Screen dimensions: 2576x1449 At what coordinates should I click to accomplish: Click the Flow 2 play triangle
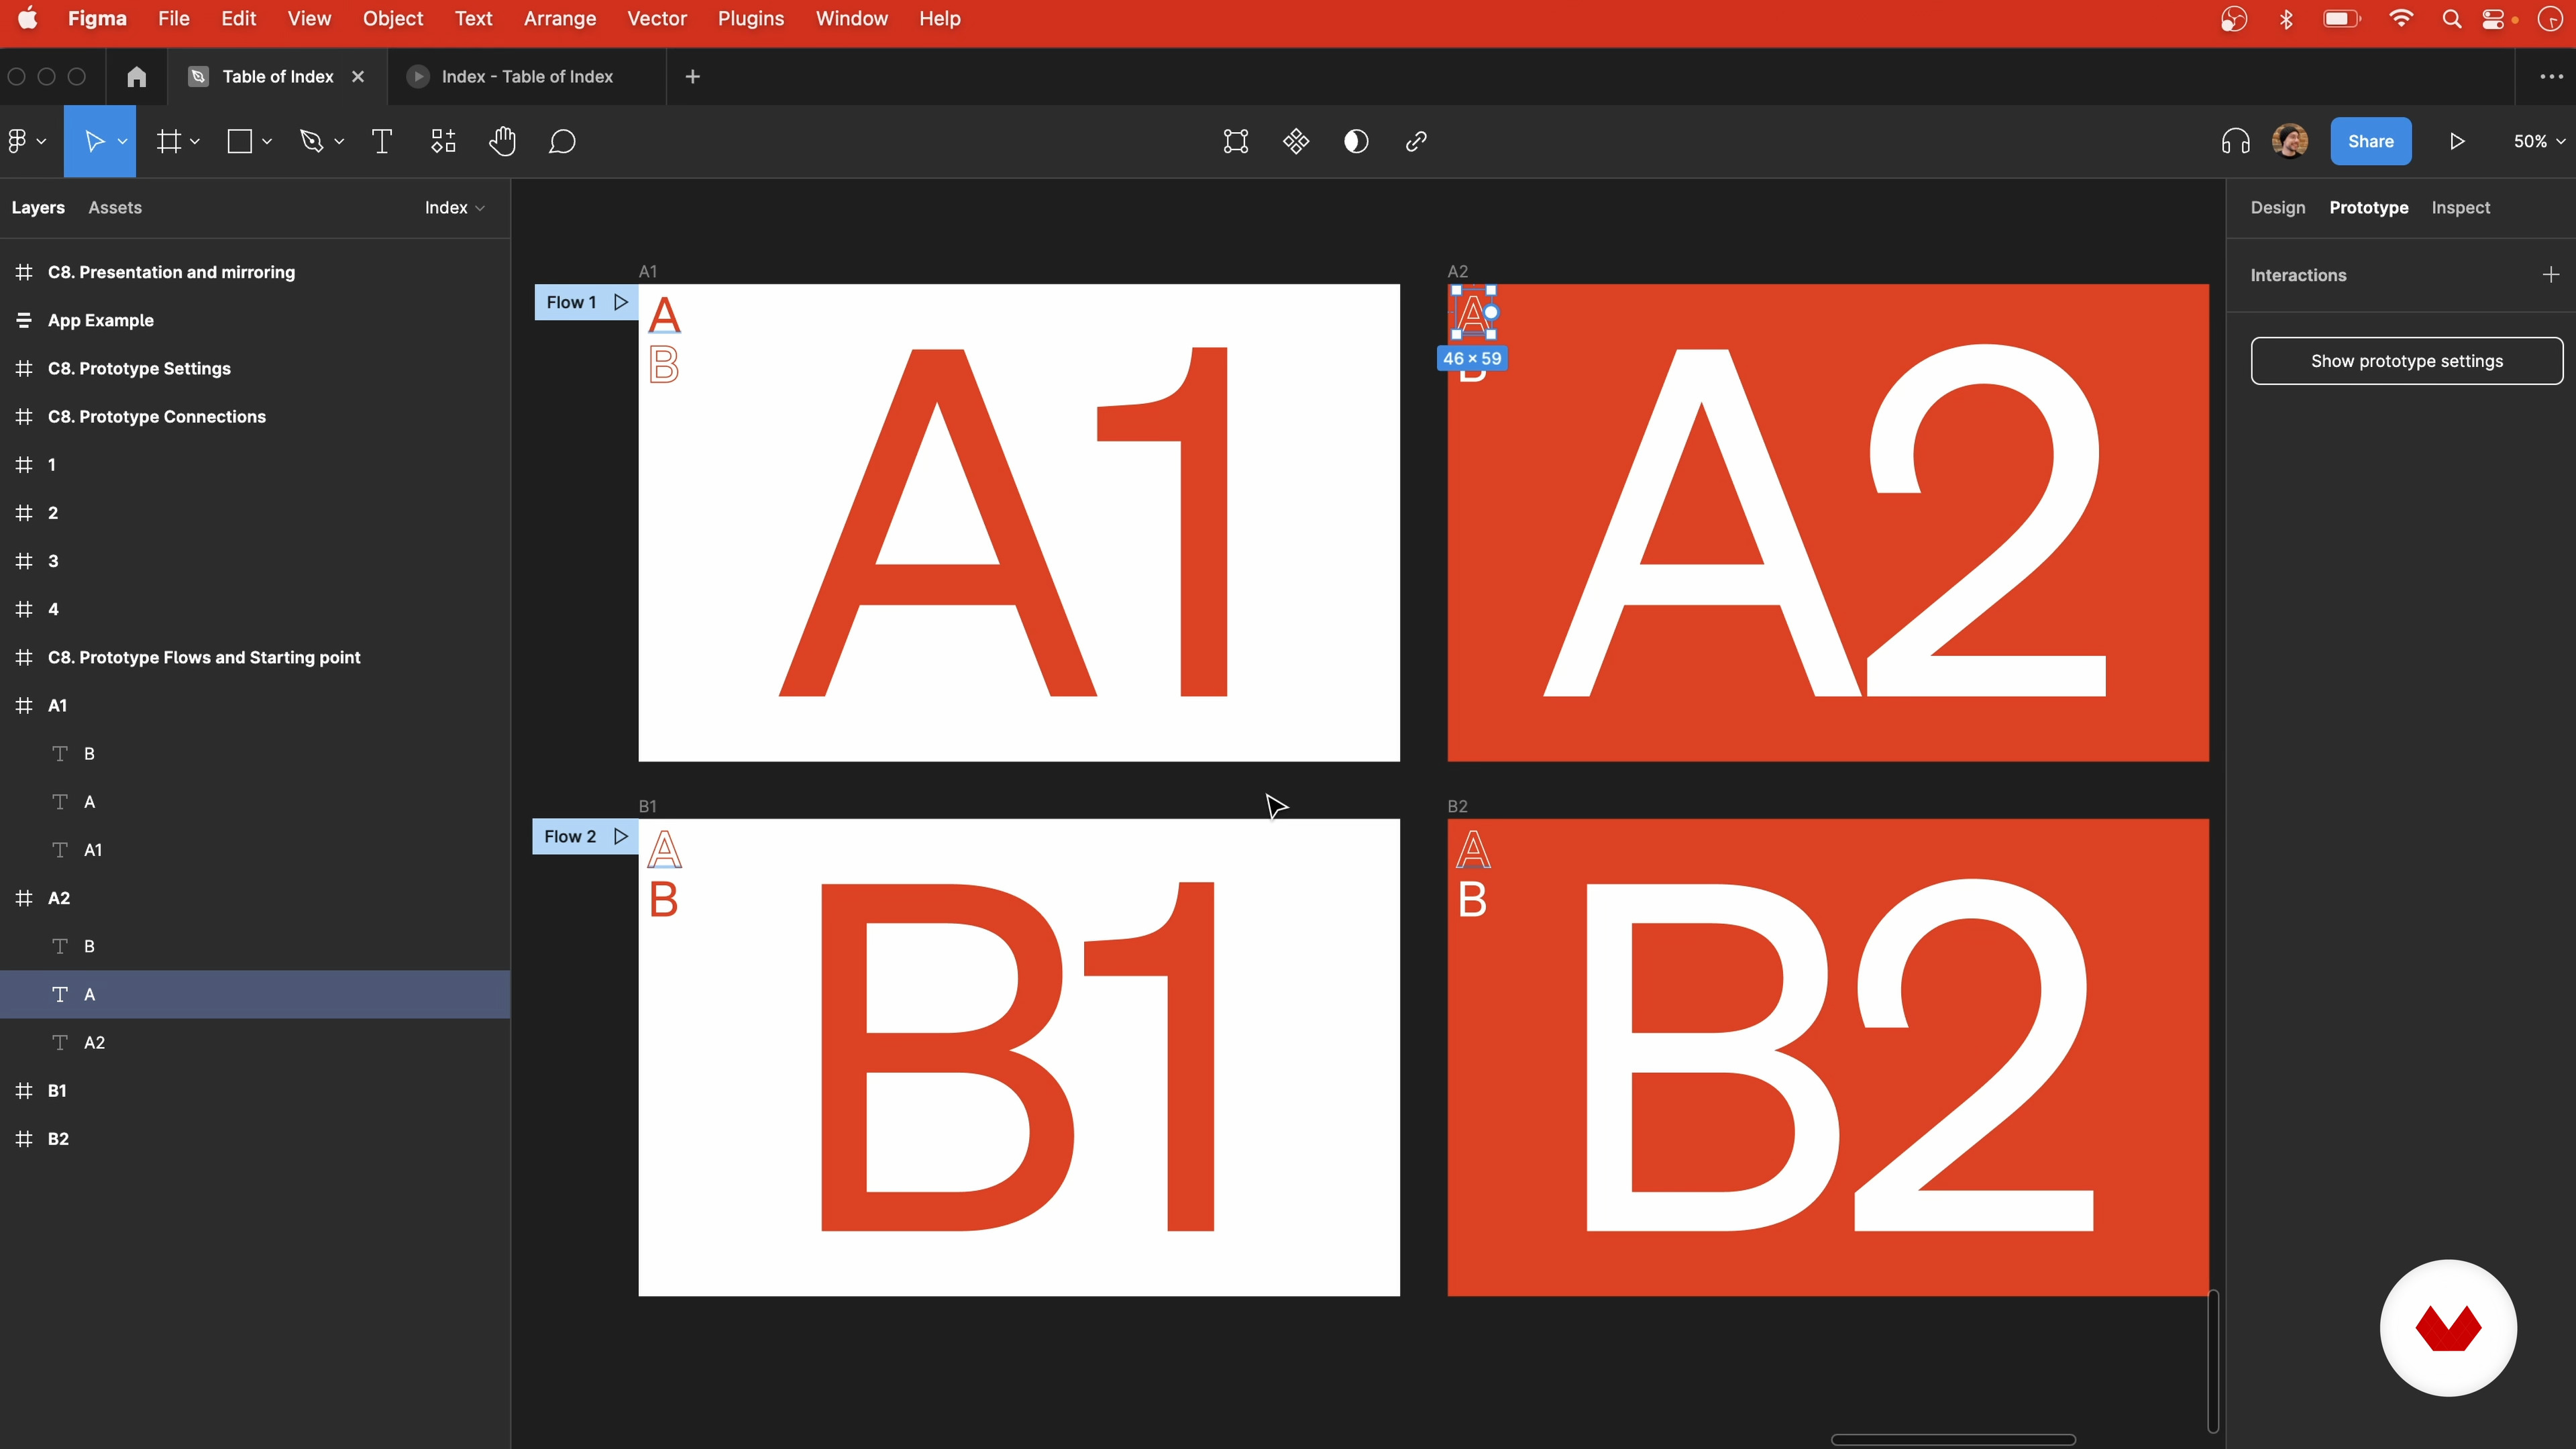[x=621, y=836]
